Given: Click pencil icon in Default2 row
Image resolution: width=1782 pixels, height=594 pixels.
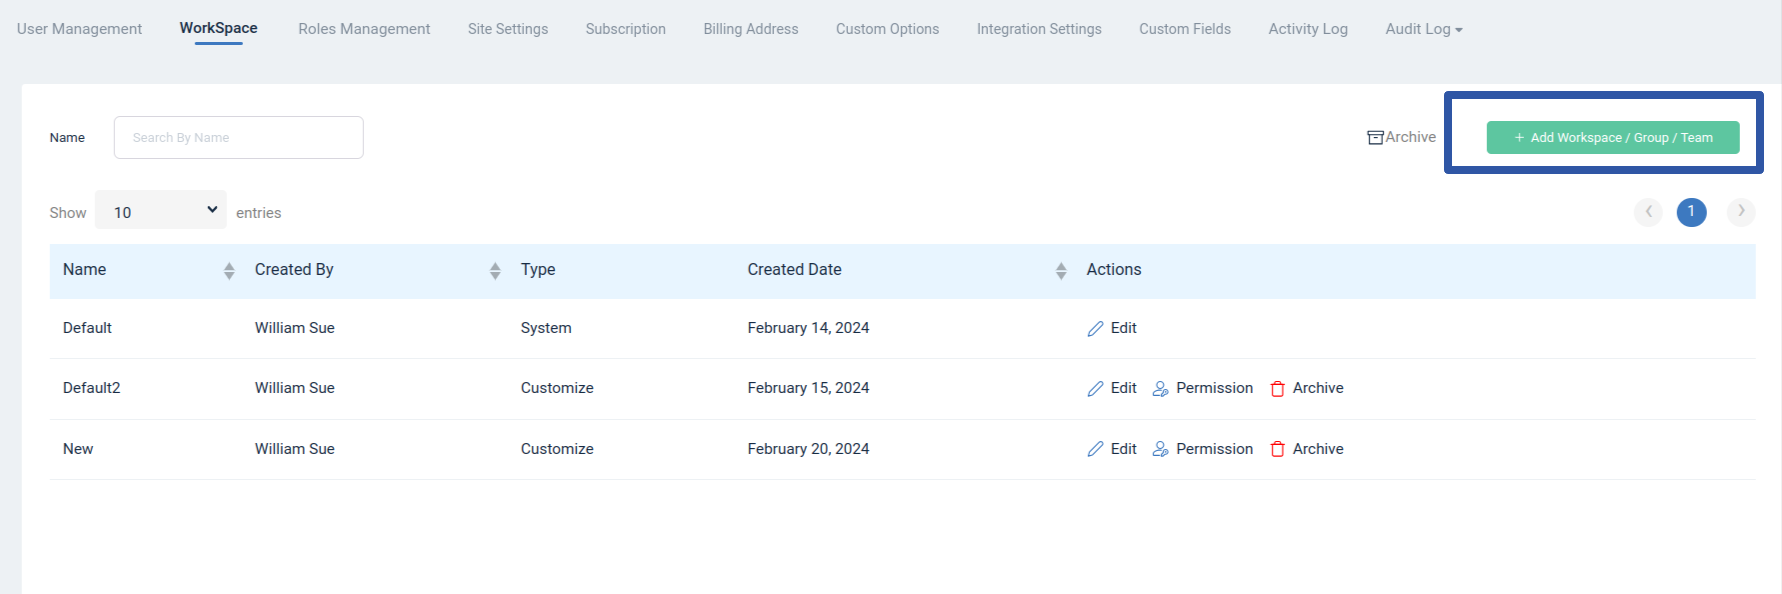Looking at the screenshot, I should point(1096,389).
